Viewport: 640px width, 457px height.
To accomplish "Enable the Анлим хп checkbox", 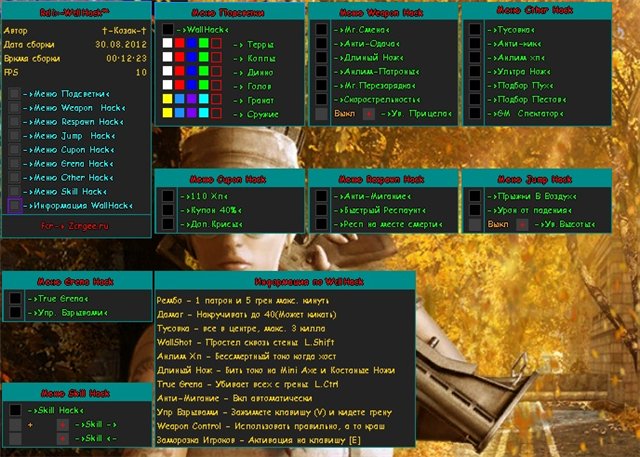I will pyautogui.click(x=475, y=57).
